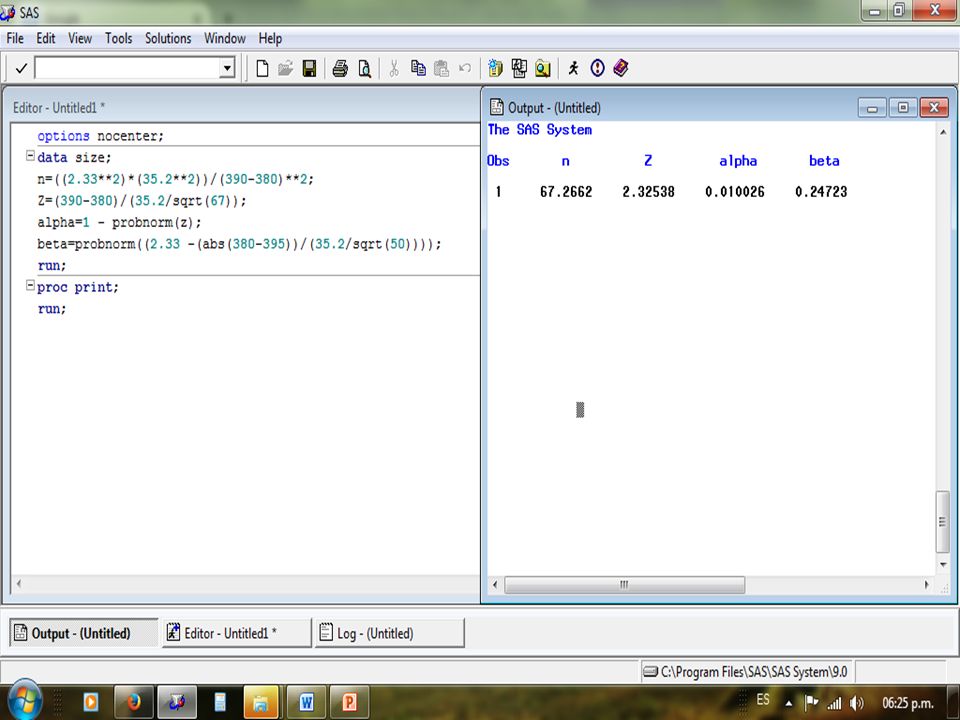Click Editor horizontal scrollbar left arrow
The image size is (960, 720).
point(19,583)
